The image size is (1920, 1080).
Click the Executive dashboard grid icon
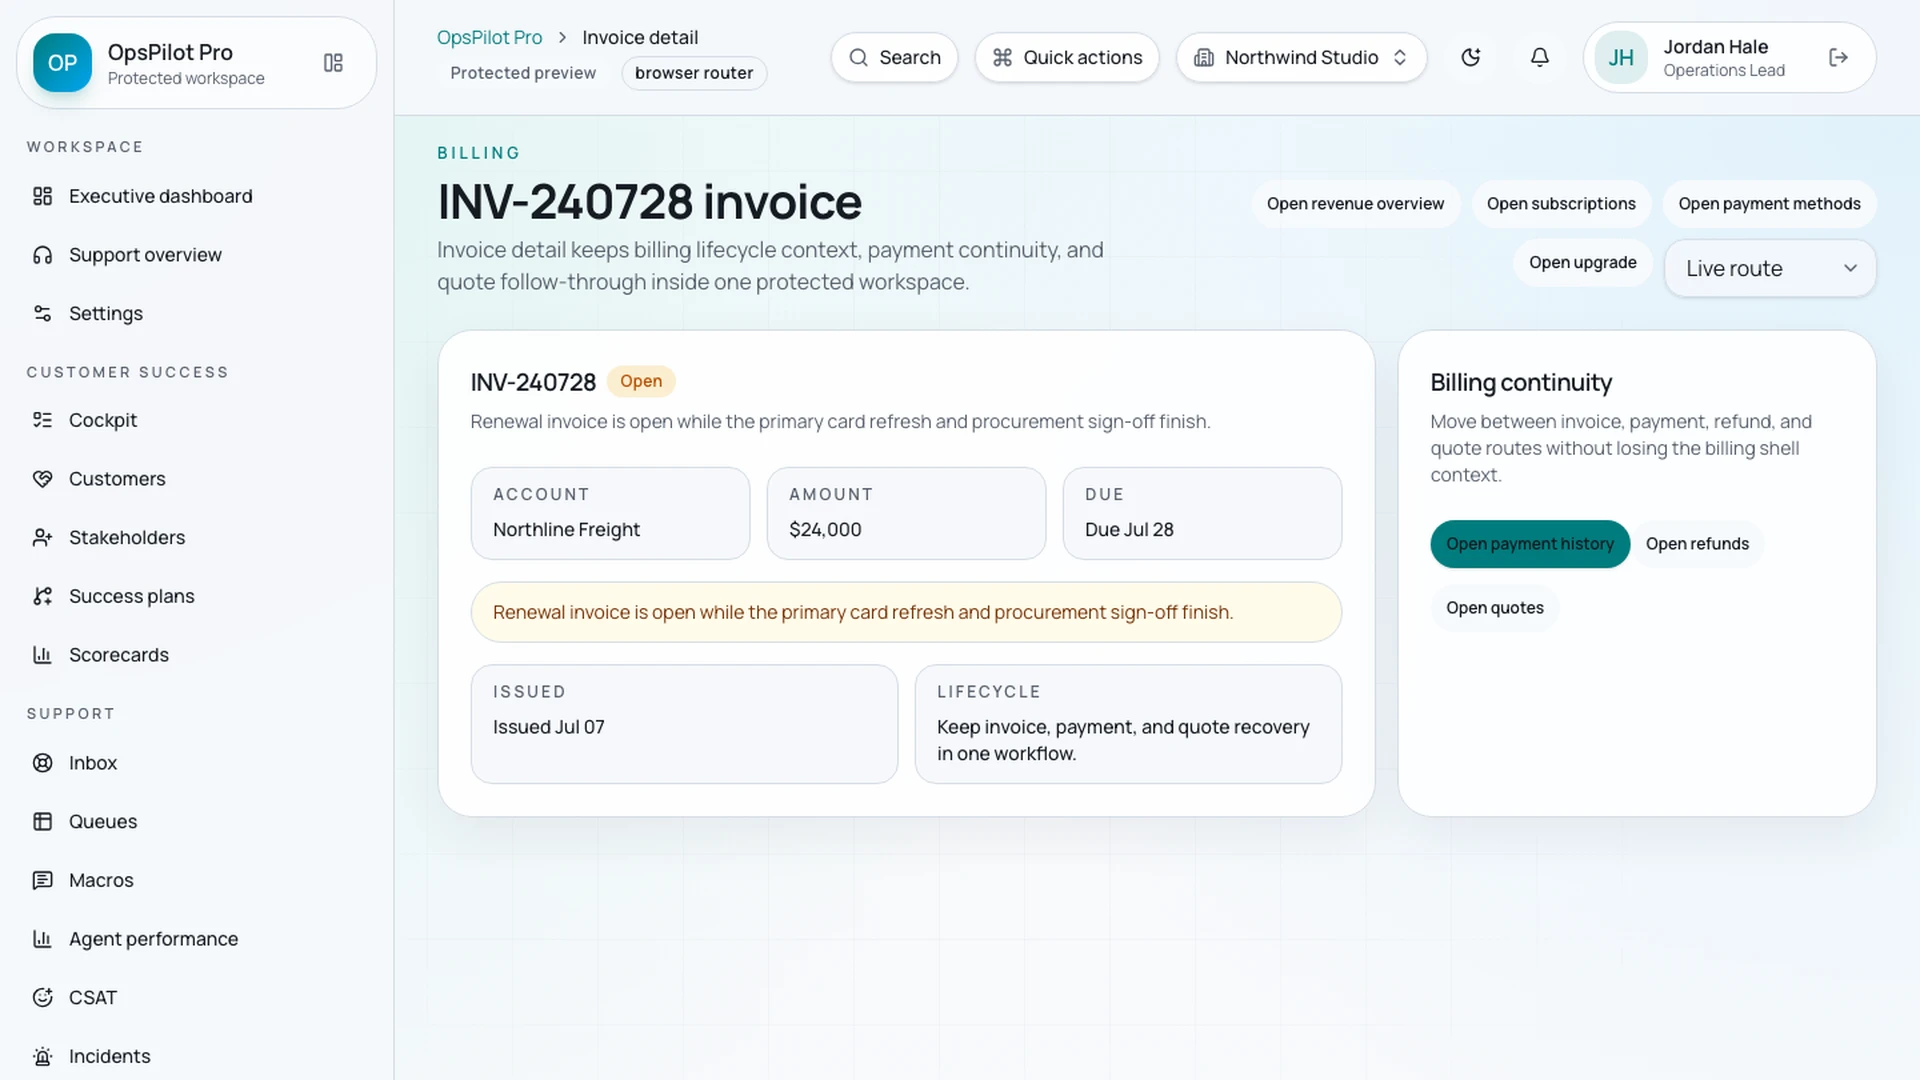click(x=42, y=196)
